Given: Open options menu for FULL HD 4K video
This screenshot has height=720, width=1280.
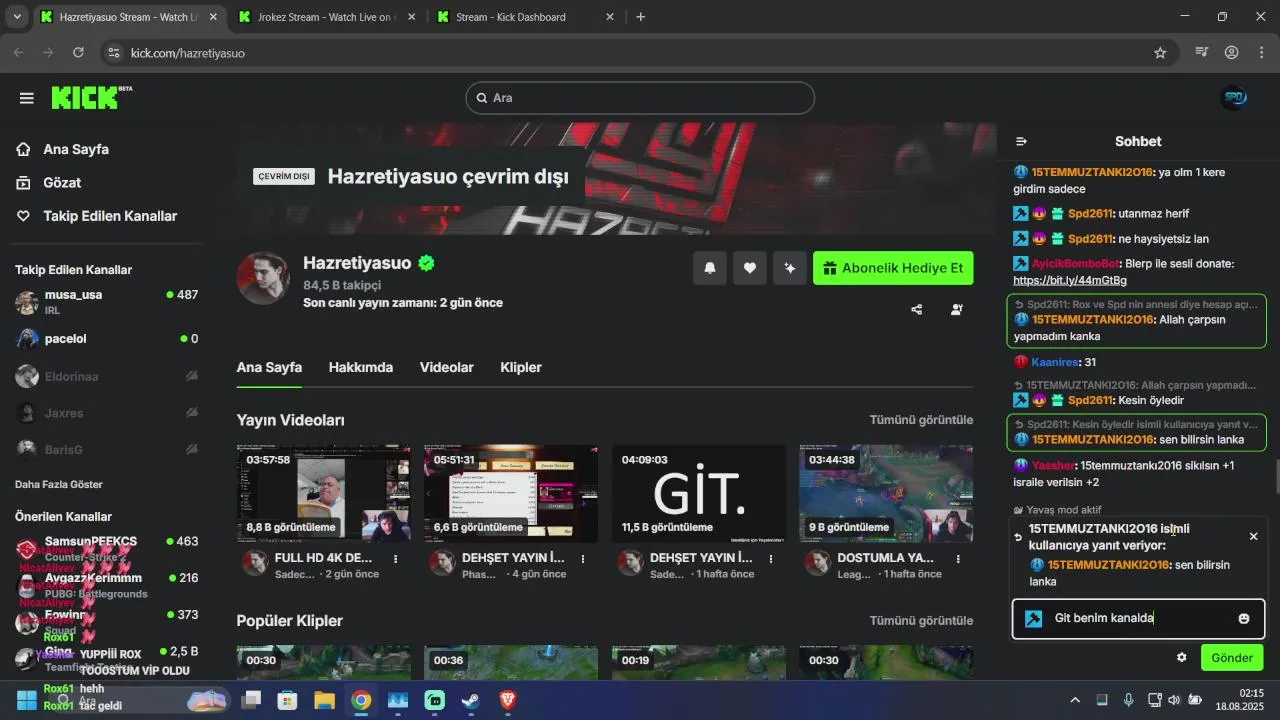Looking at the screenshot, I should (x=396, y=559).
